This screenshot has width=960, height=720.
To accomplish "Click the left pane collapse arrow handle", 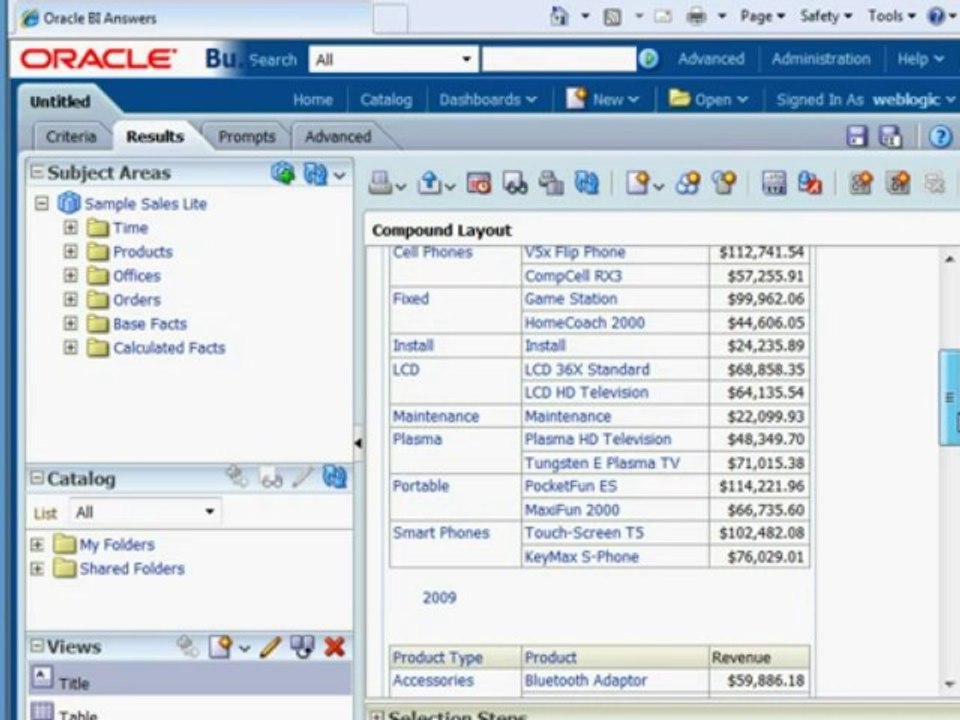I will [x=358, y=442].
